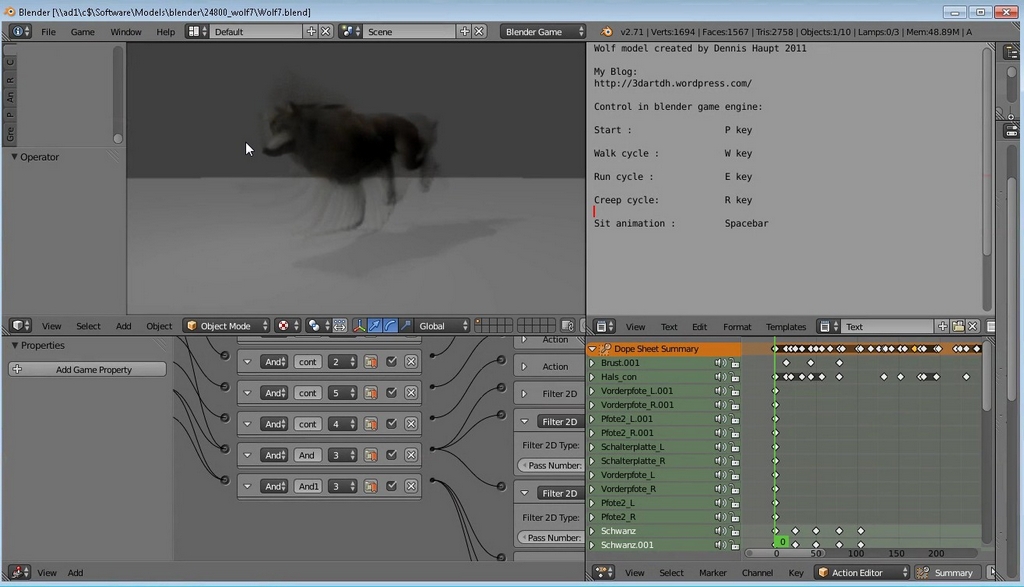
Task: Remove controller 'cont' 2 with its X icon
Action: [411, 362]
